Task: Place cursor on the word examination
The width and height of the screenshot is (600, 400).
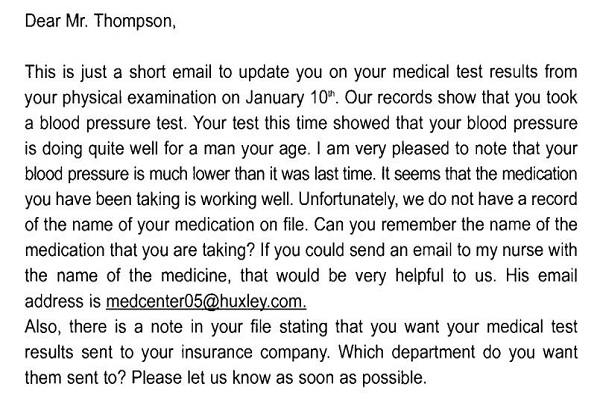Action: pyautogui.click(x=171, y=98)
